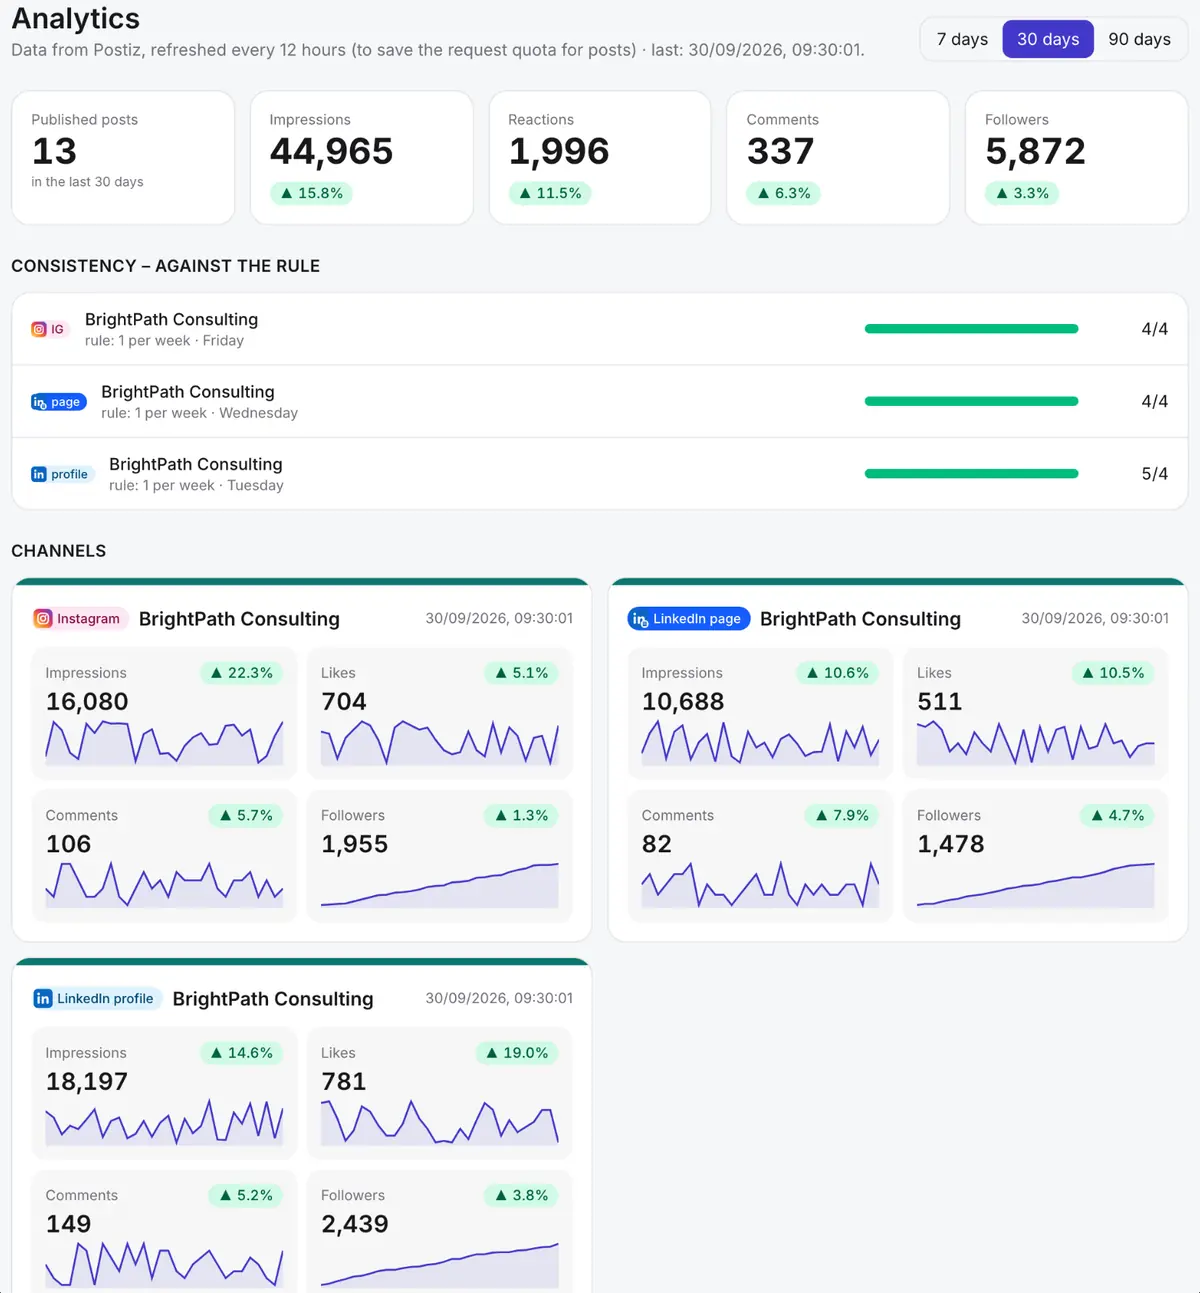Click the 'rule: 1 per week · Wednesday' text
Image resolution: width=1200 pixels, height=1293 pixels.
[199, 413]
